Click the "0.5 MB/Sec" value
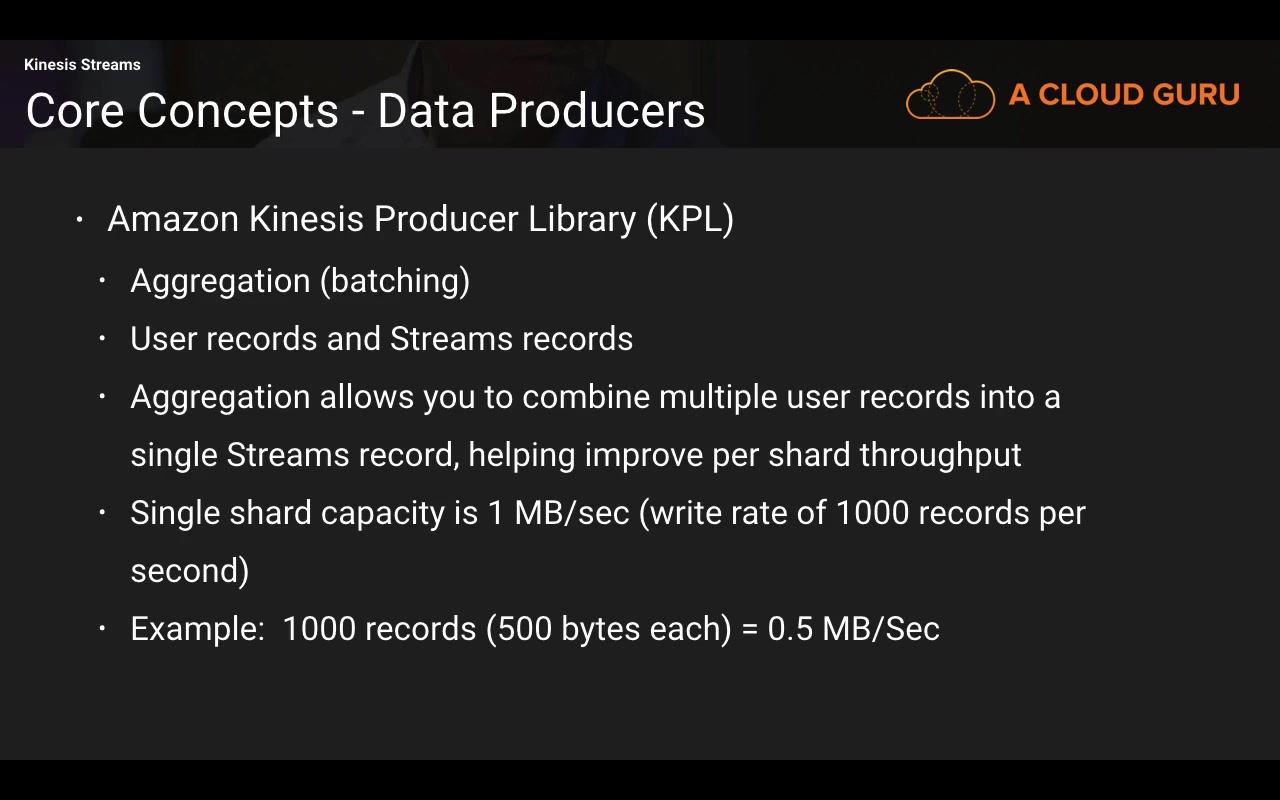Image resolution: width=1280 pixels, height=800 pixels. (853, 629)
